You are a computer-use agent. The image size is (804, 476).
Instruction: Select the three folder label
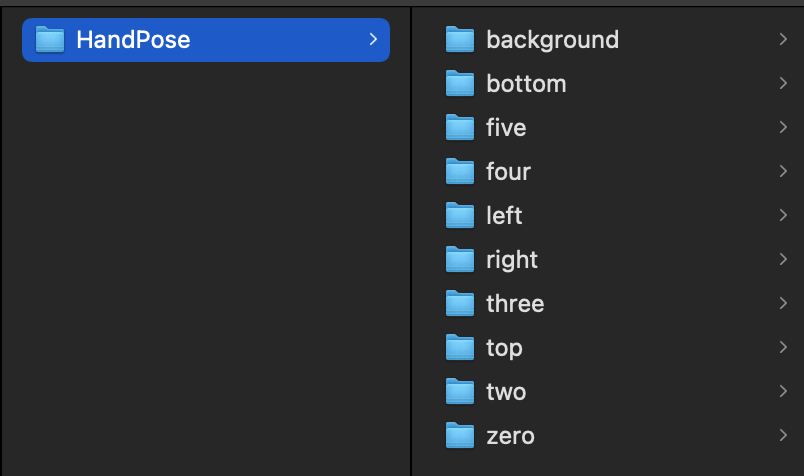[515, 304]
